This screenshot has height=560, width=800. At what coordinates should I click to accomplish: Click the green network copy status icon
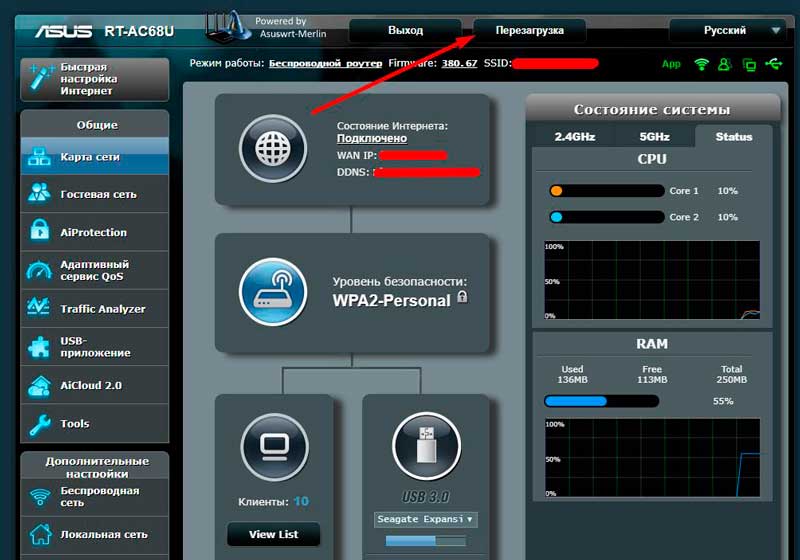click(749, 65)
